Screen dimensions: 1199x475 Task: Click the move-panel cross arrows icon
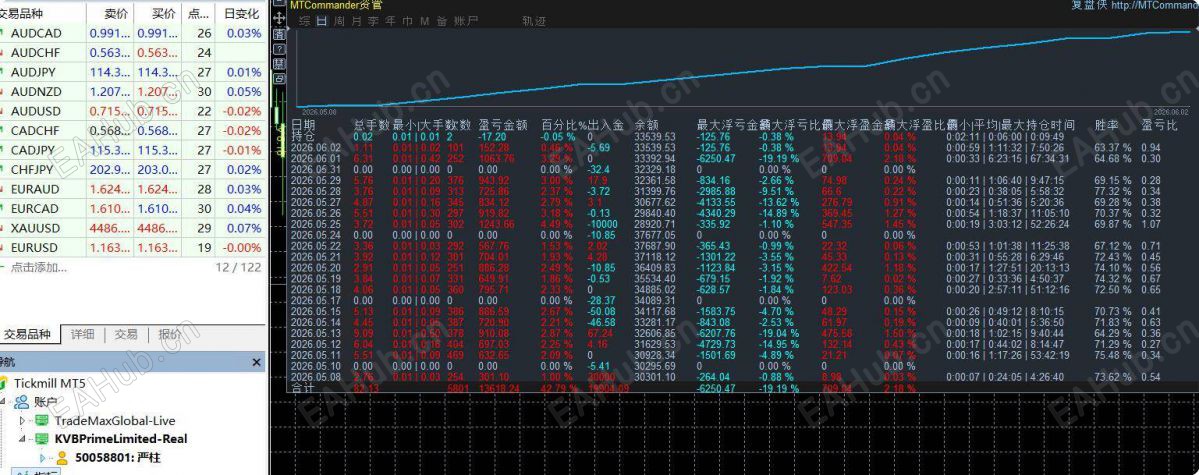(279, 18)
